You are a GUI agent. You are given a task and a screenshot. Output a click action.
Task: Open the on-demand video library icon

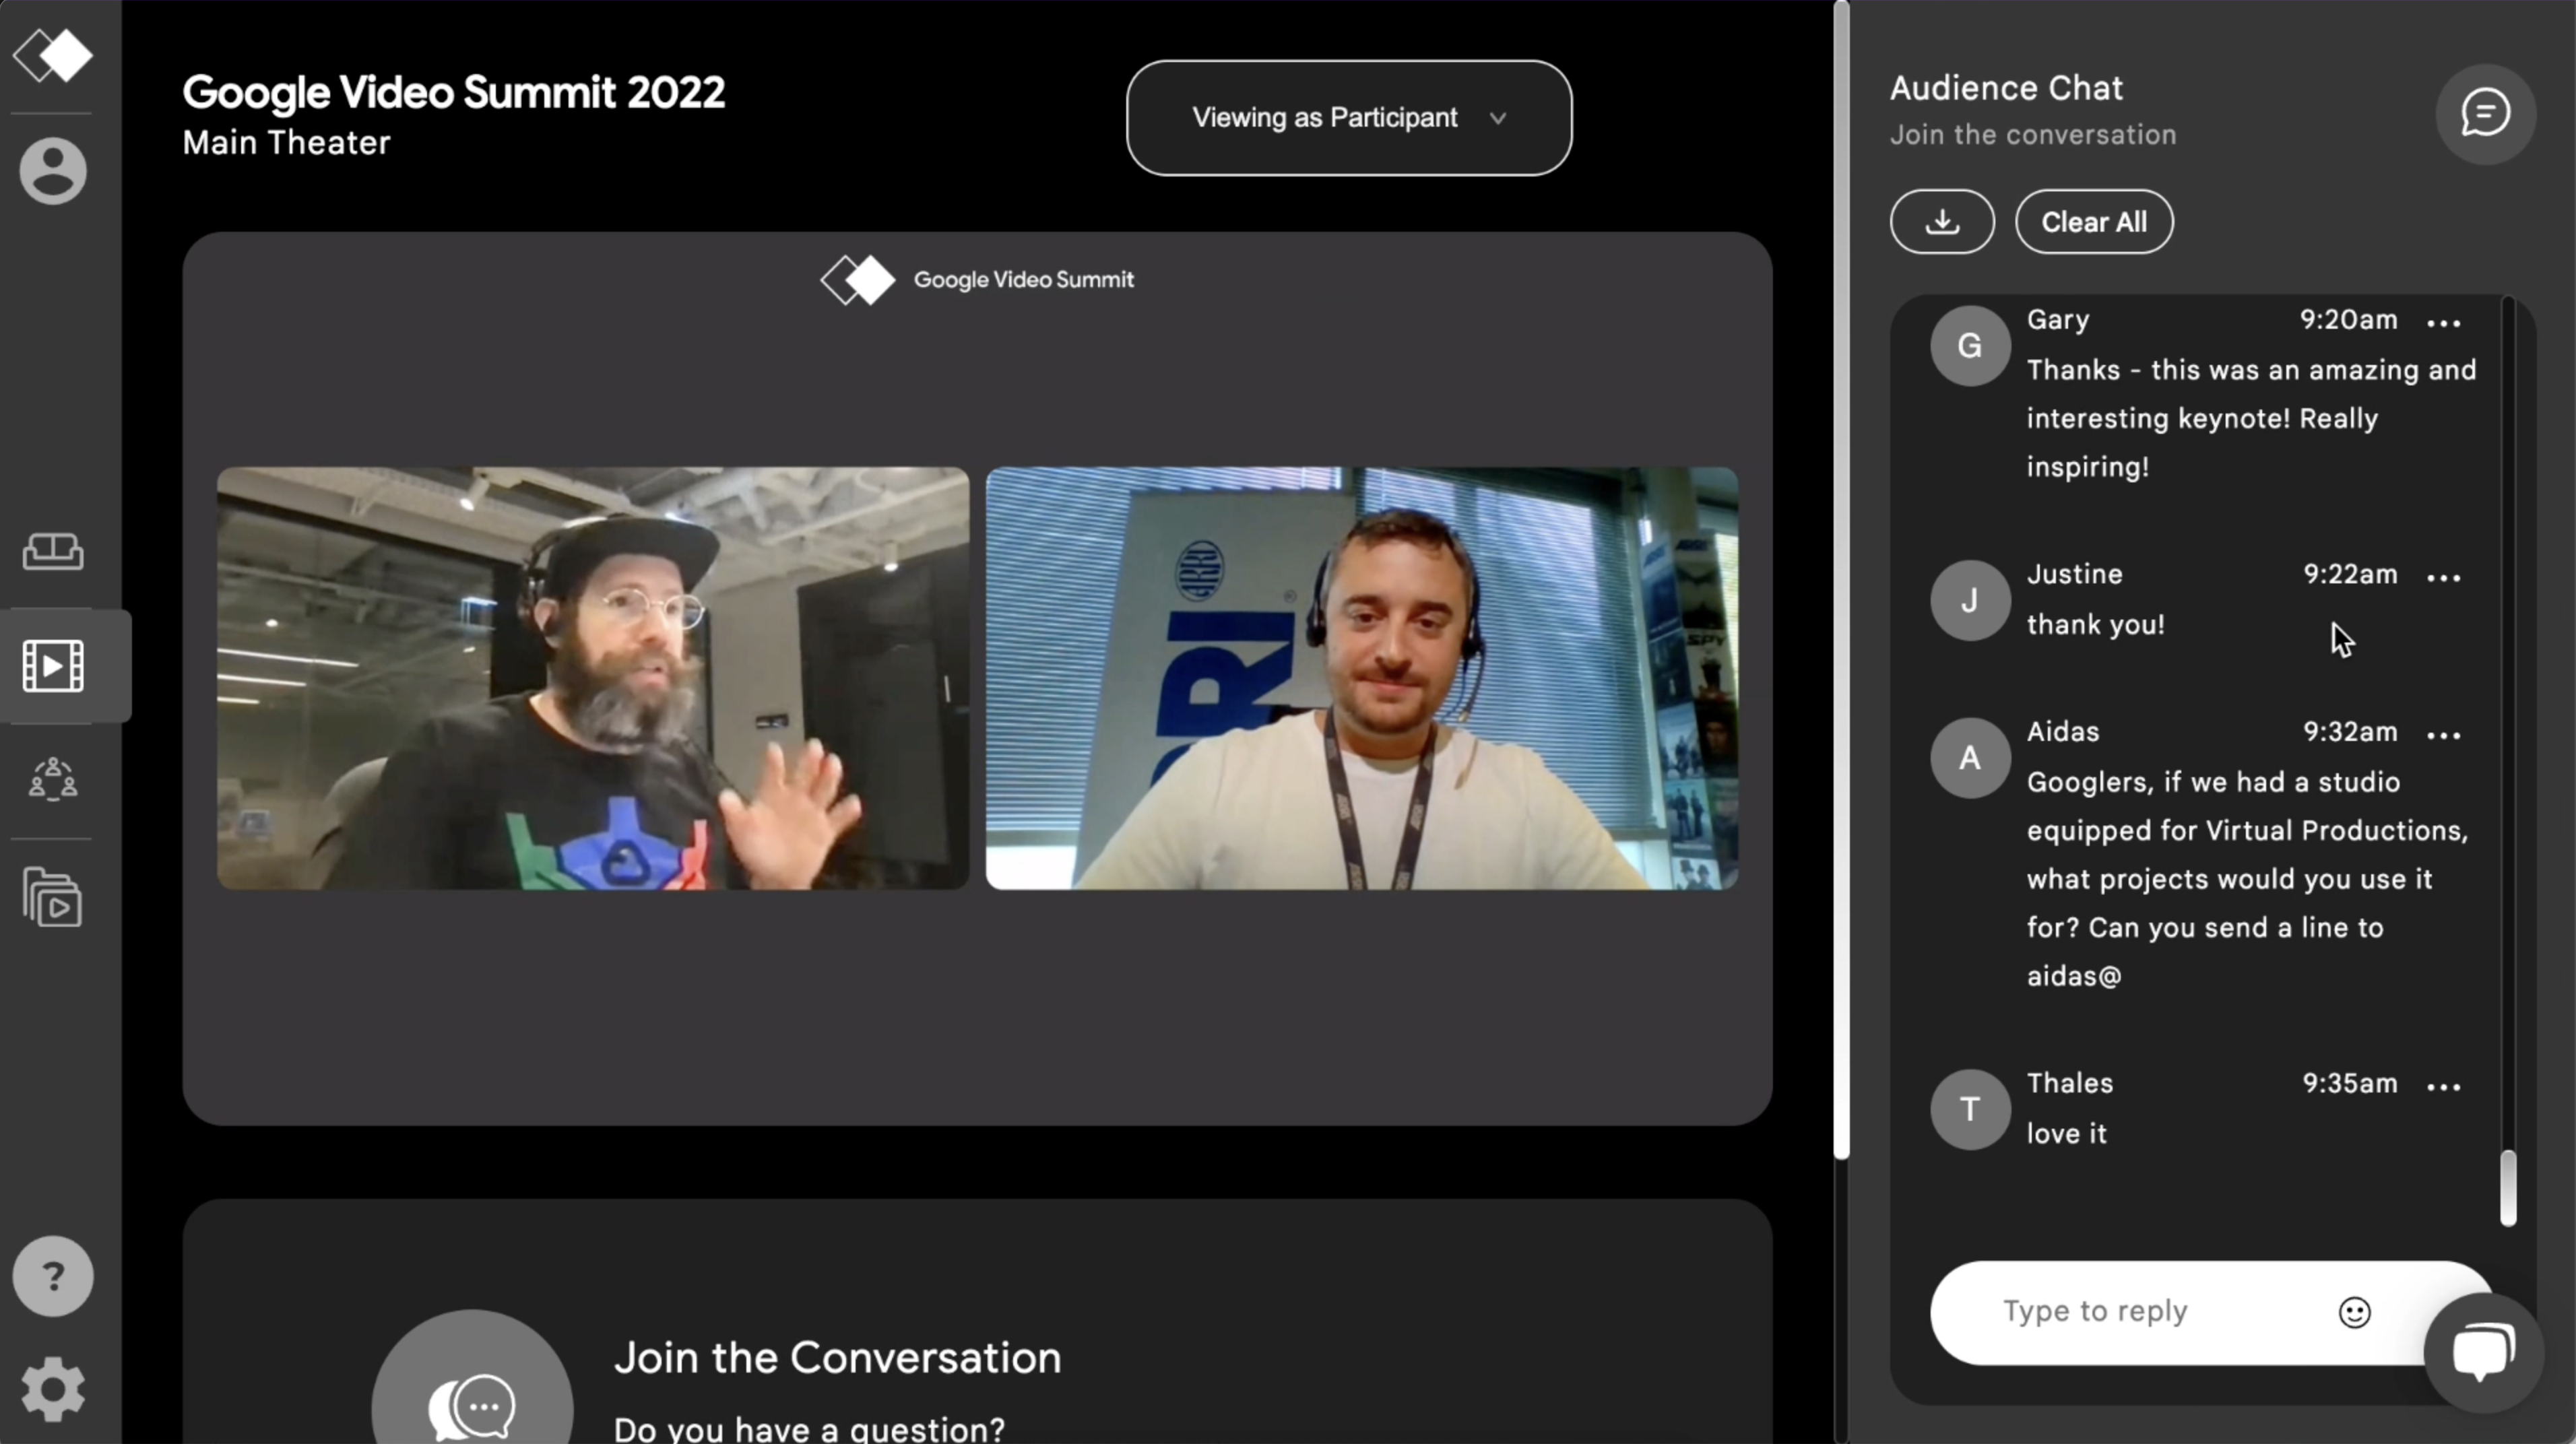(x=53, y=897)
